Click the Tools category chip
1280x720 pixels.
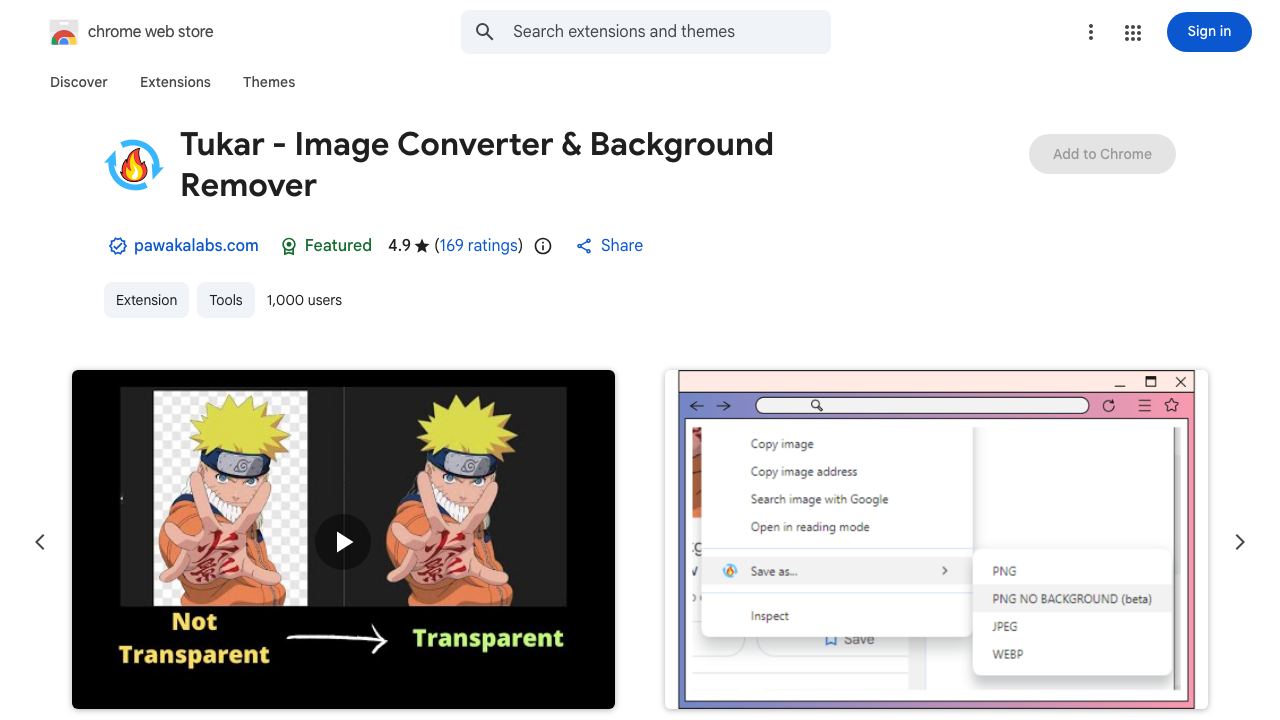tap(226, 300)
